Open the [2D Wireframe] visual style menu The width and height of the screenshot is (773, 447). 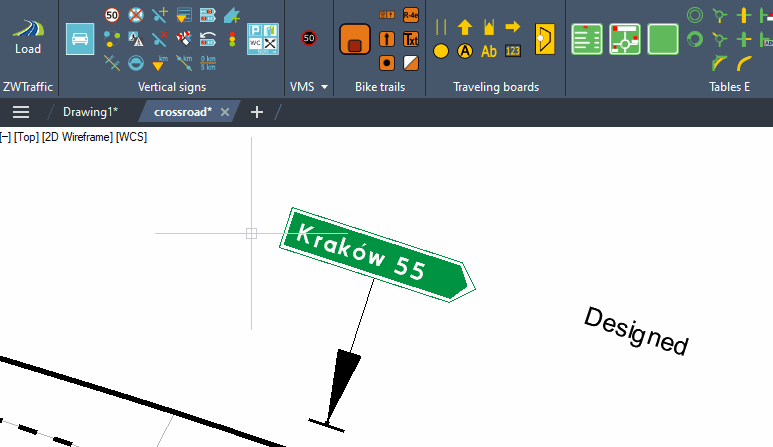pyautogui.click(x=77, y=137)
